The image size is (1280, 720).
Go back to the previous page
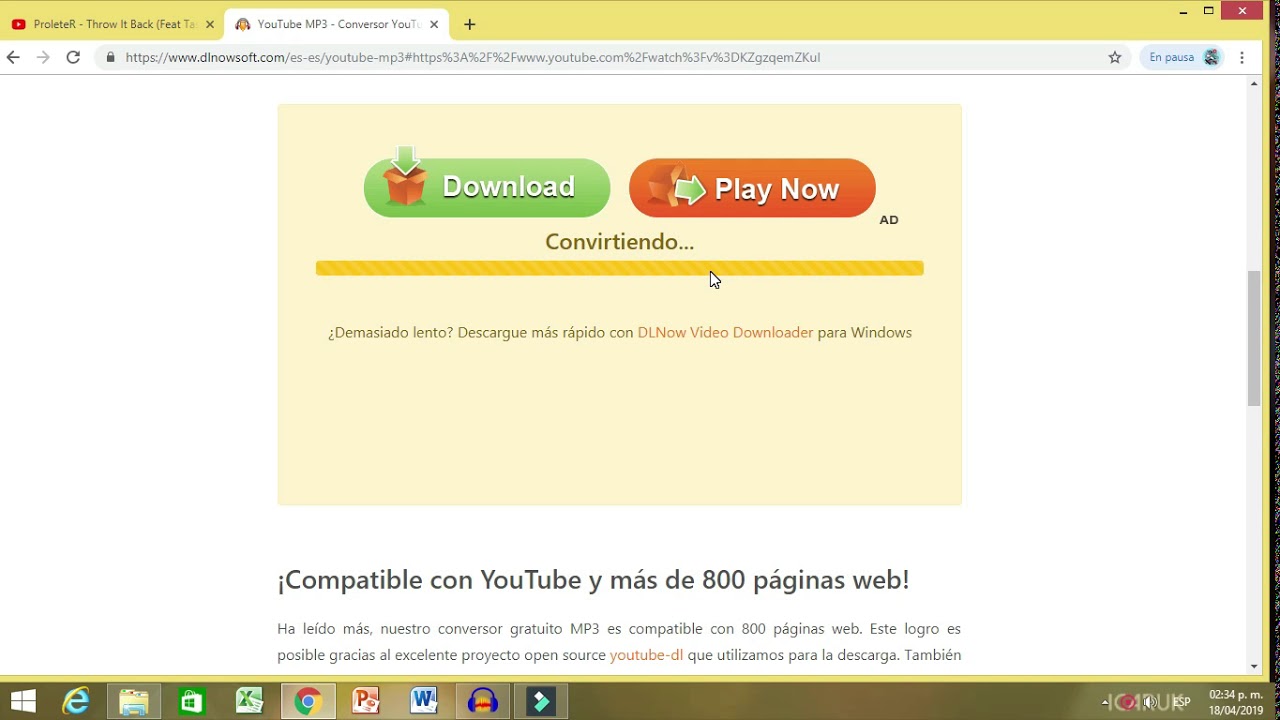[x=13, y=57]
